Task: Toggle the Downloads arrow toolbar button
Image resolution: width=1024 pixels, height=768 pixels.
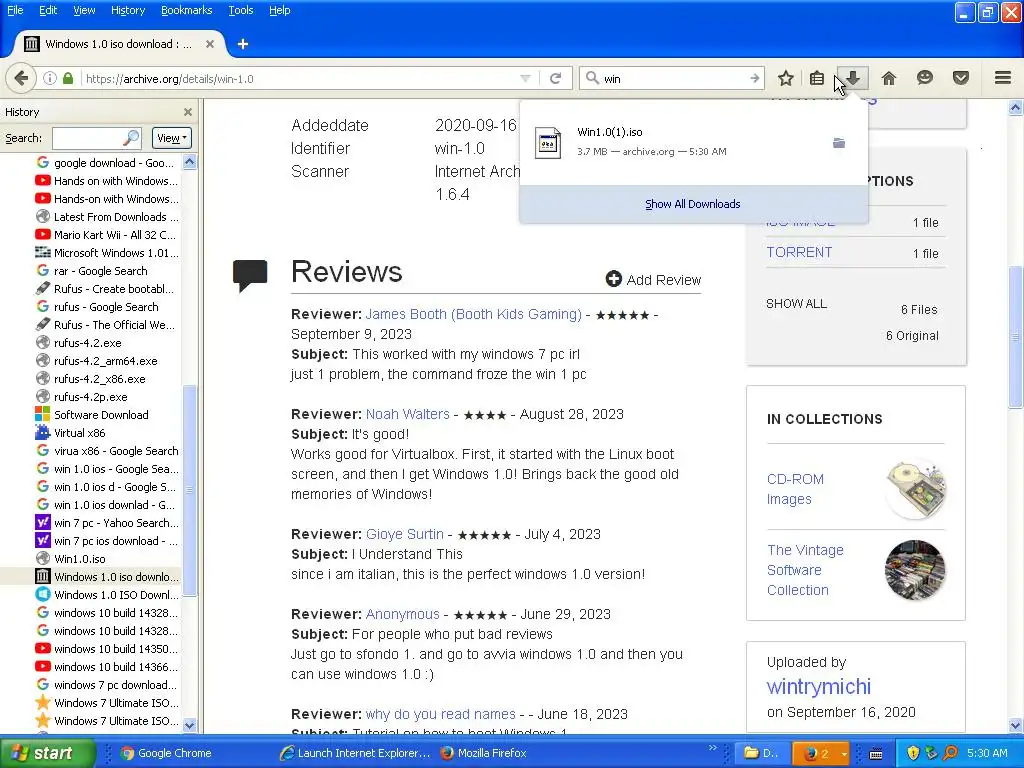Action: [852, 78]
